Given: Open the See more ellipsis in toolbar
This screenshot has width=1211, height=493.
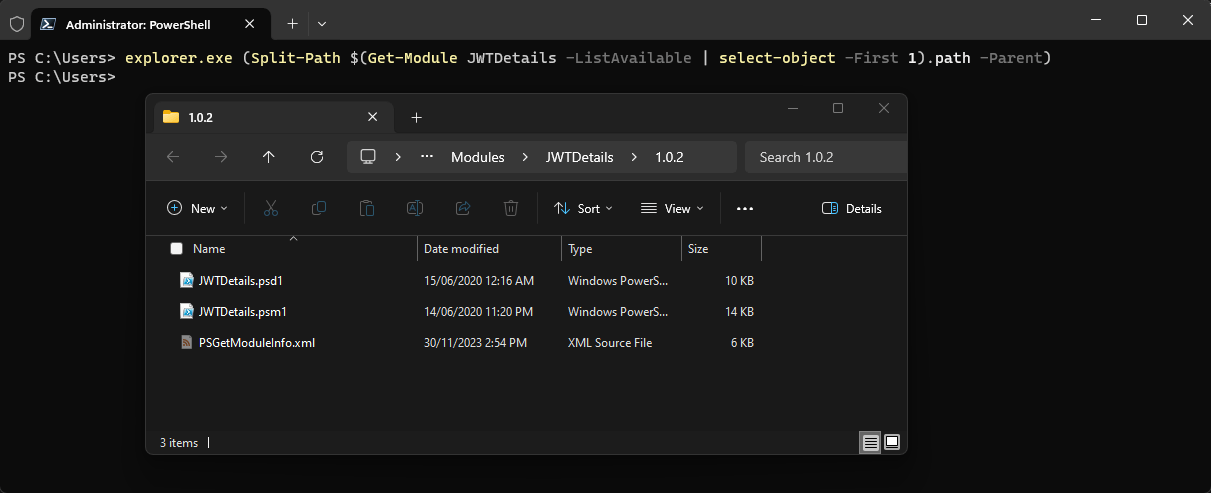Looking at the screenshot, I should coord(744,209).
